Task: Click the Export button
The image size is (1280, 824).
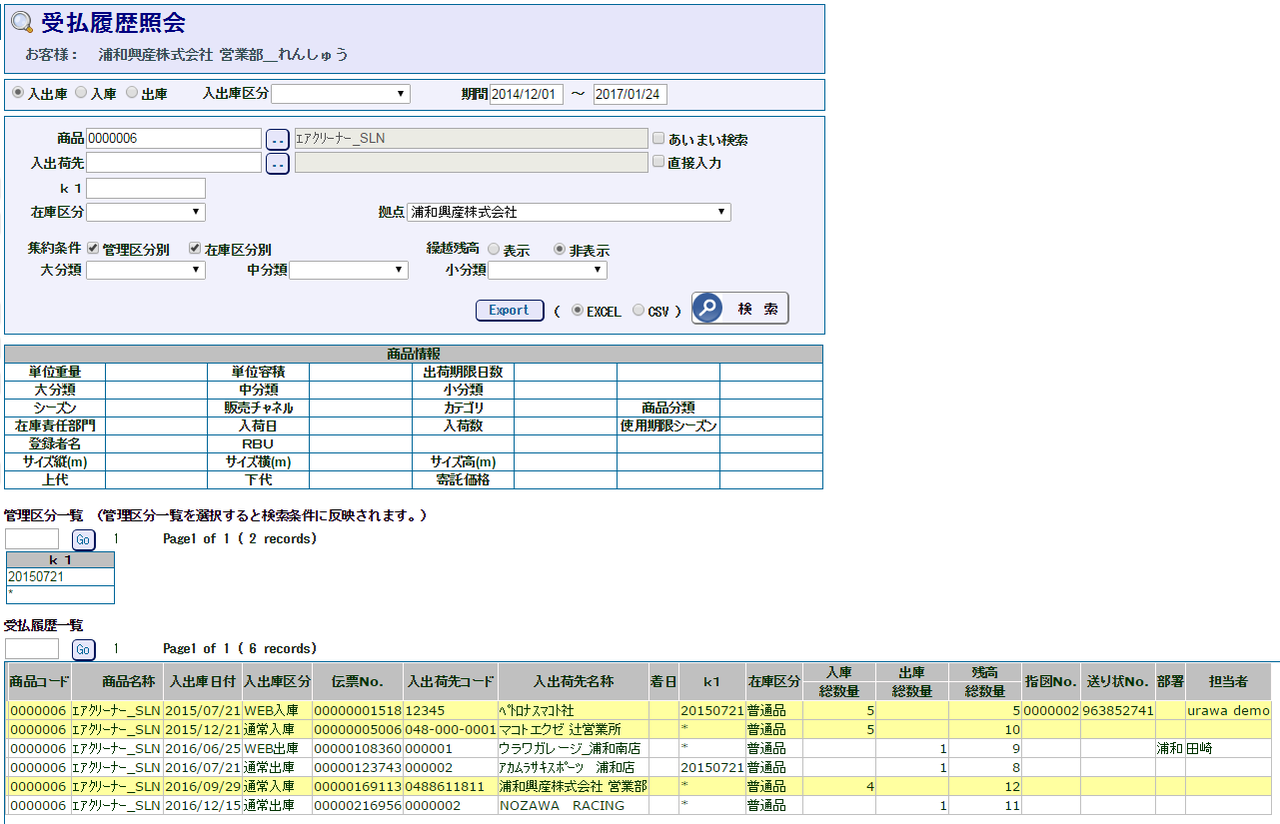Action: click(x=509, y=310)
